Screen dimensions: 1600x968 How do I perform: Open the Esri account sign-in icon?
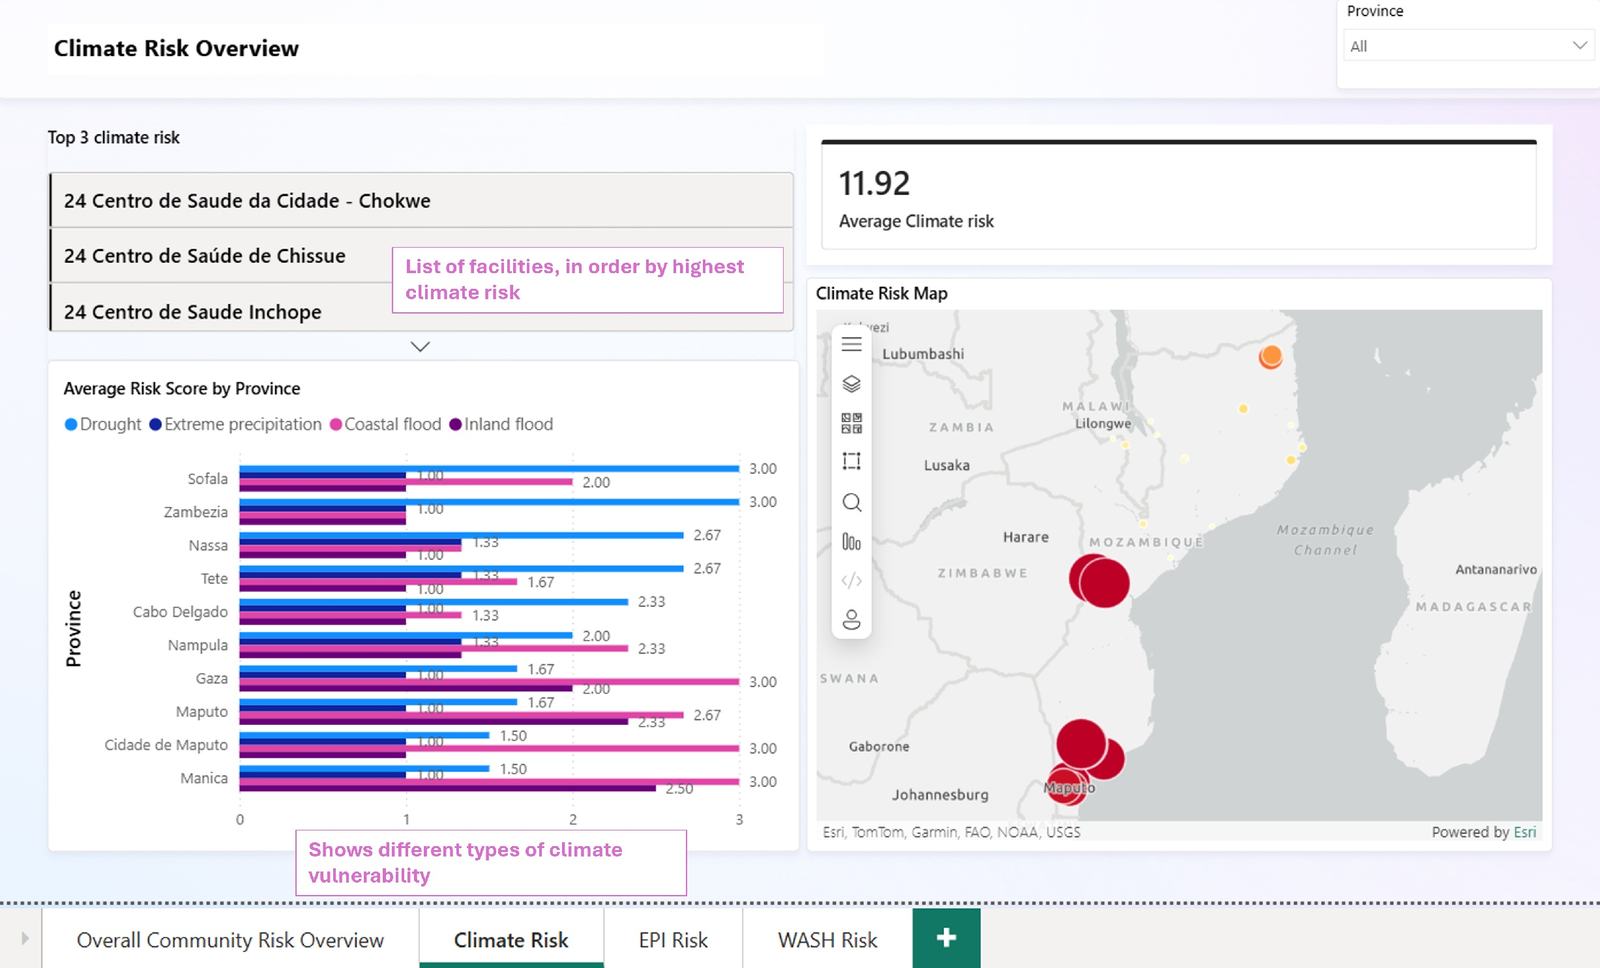pos(851,620)
